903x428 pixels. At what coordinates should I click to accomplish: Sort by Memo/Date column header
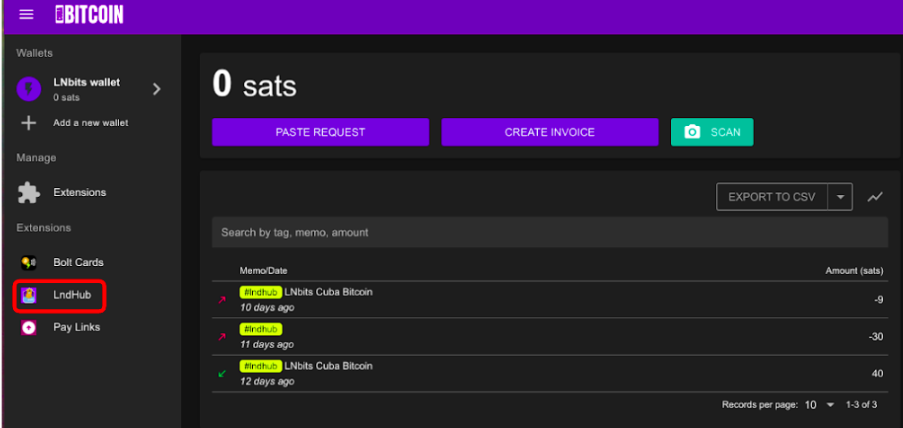click(x=263, y=271)
